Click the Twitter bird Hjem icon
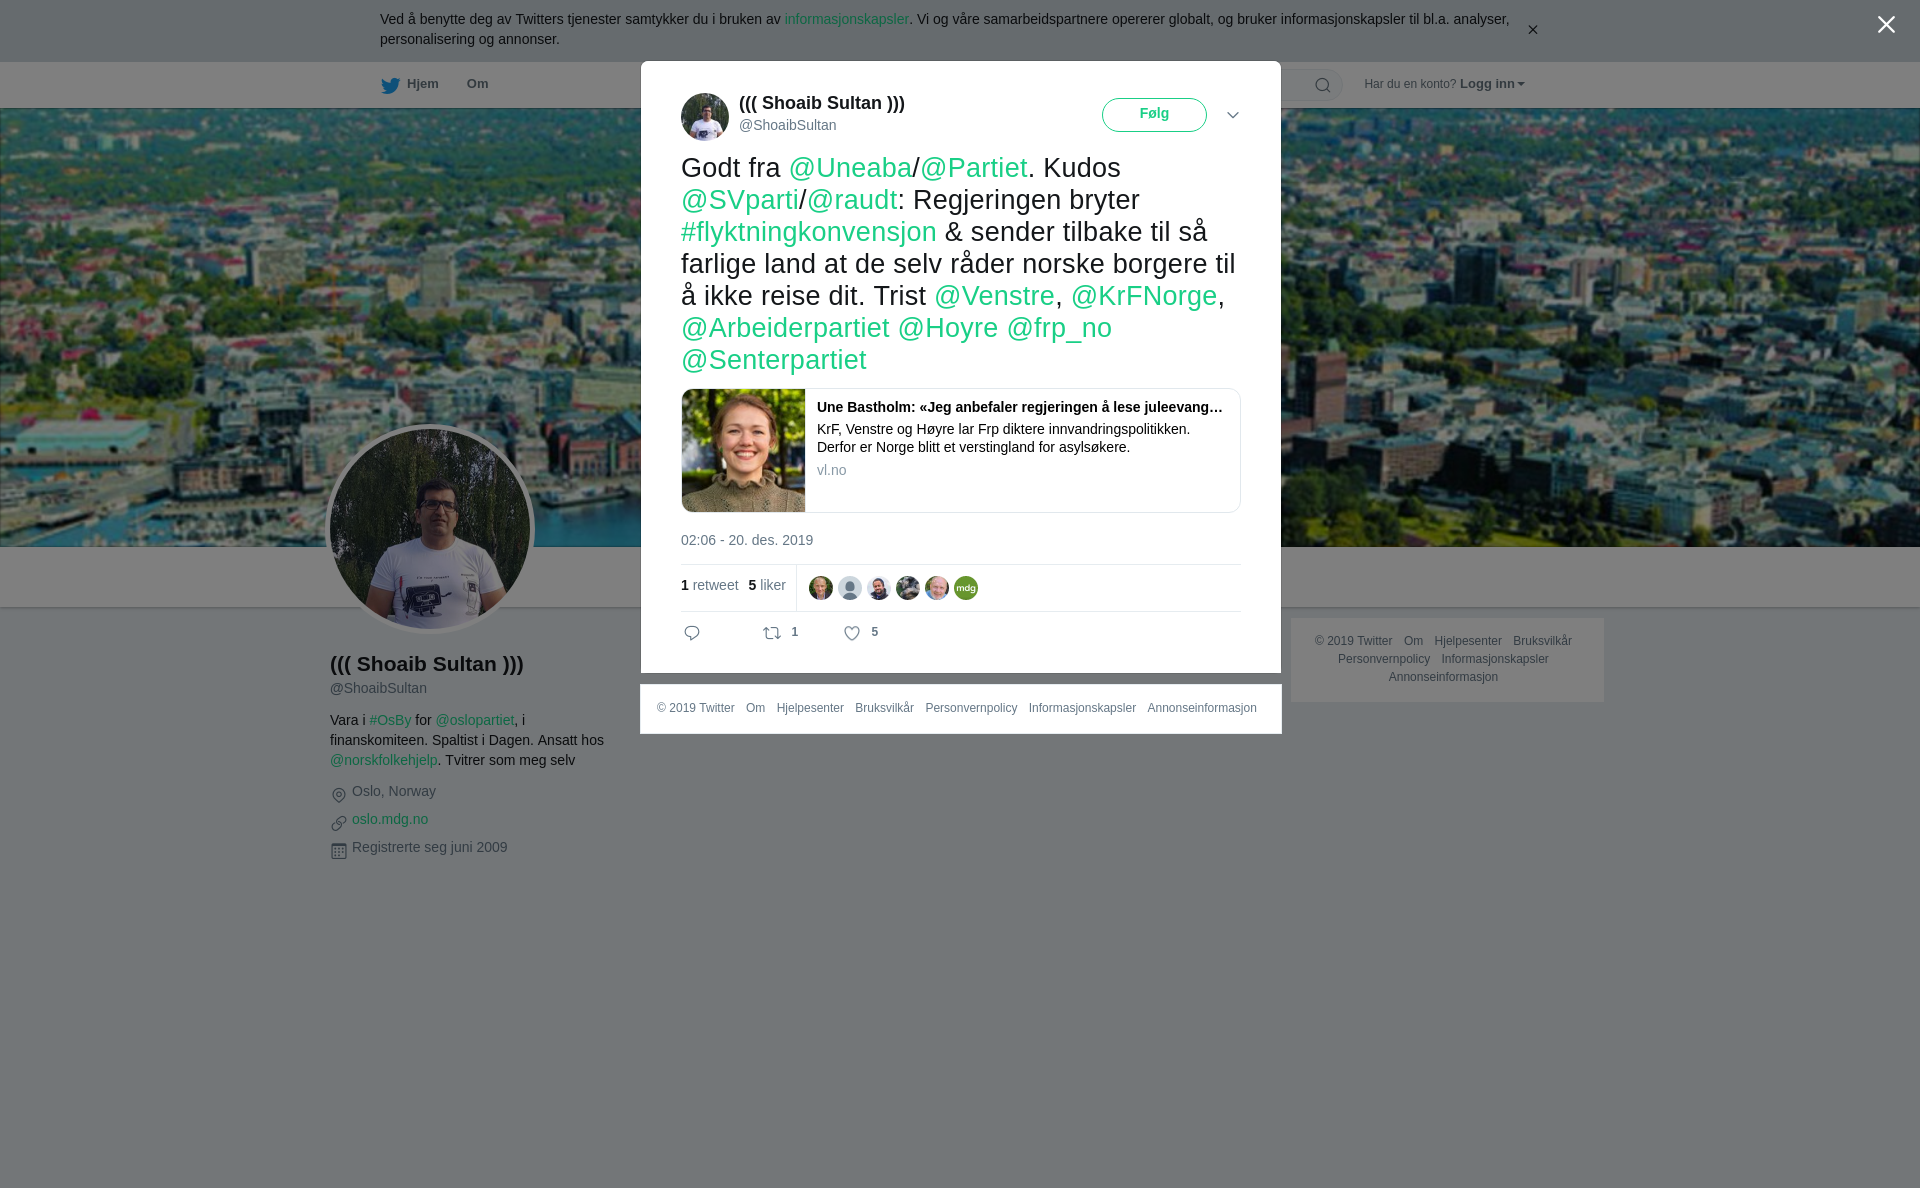The image size is (1920, 1188). (x=390, y=85)
